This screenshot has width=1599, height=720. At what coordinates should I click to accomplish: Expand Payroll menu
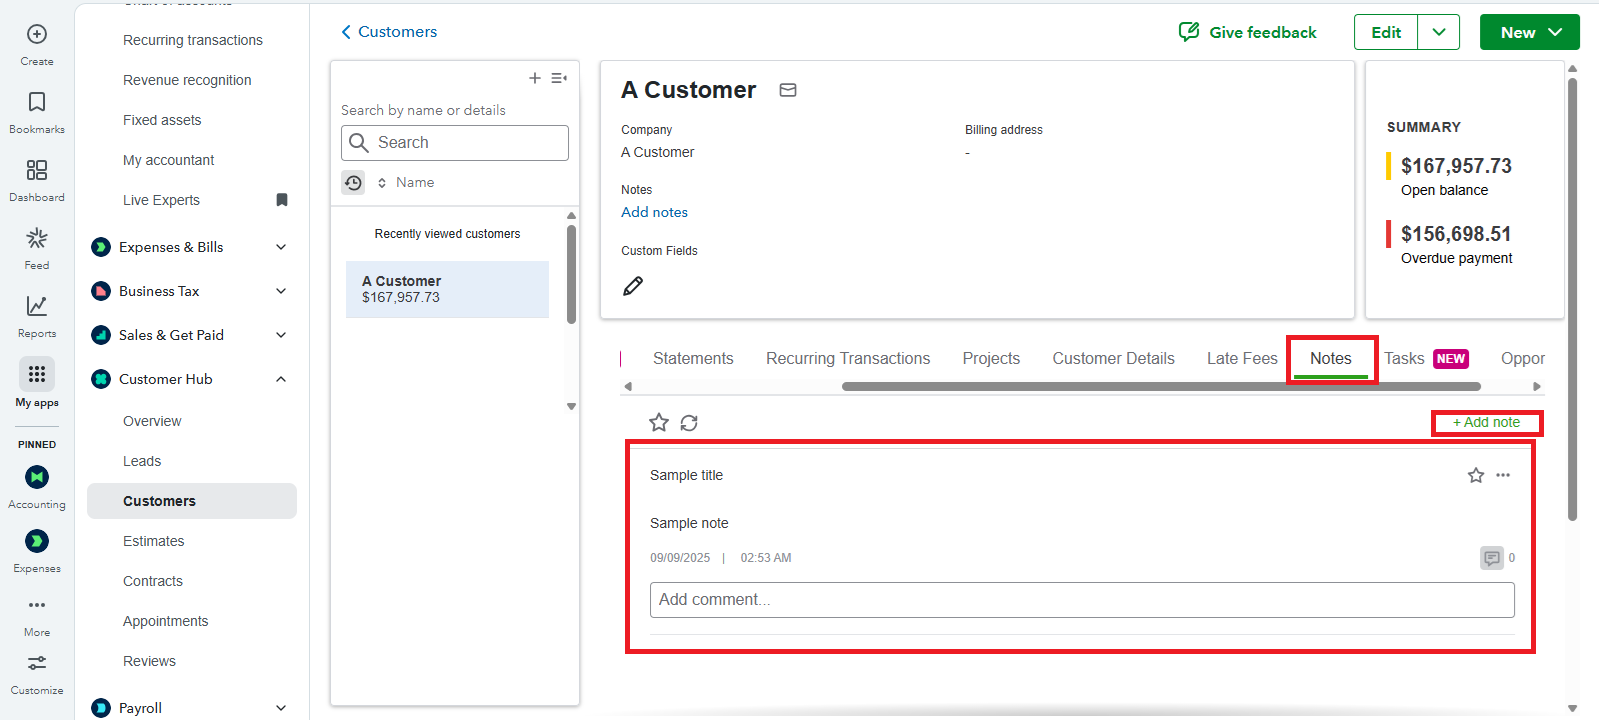(281, 708)
